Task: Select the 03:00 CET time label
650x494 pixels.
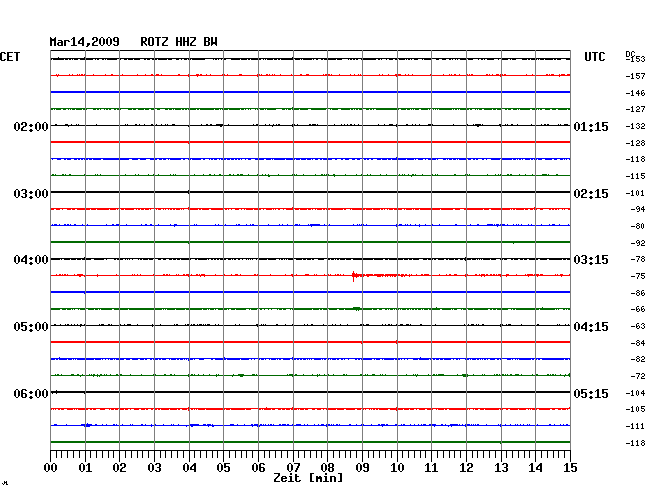Action: coord(31,194)
